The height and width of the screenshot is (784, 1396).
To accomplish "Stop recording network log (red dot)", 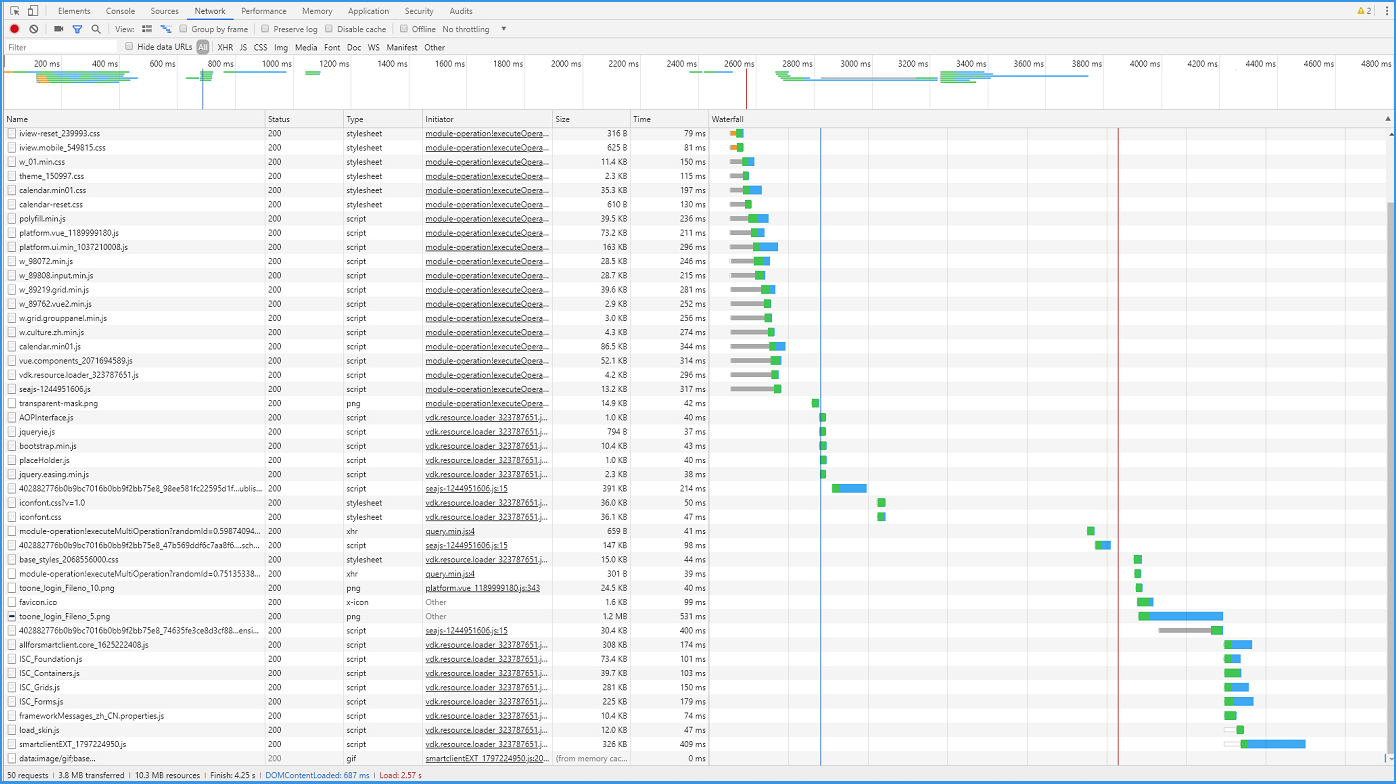I will 15,29.
